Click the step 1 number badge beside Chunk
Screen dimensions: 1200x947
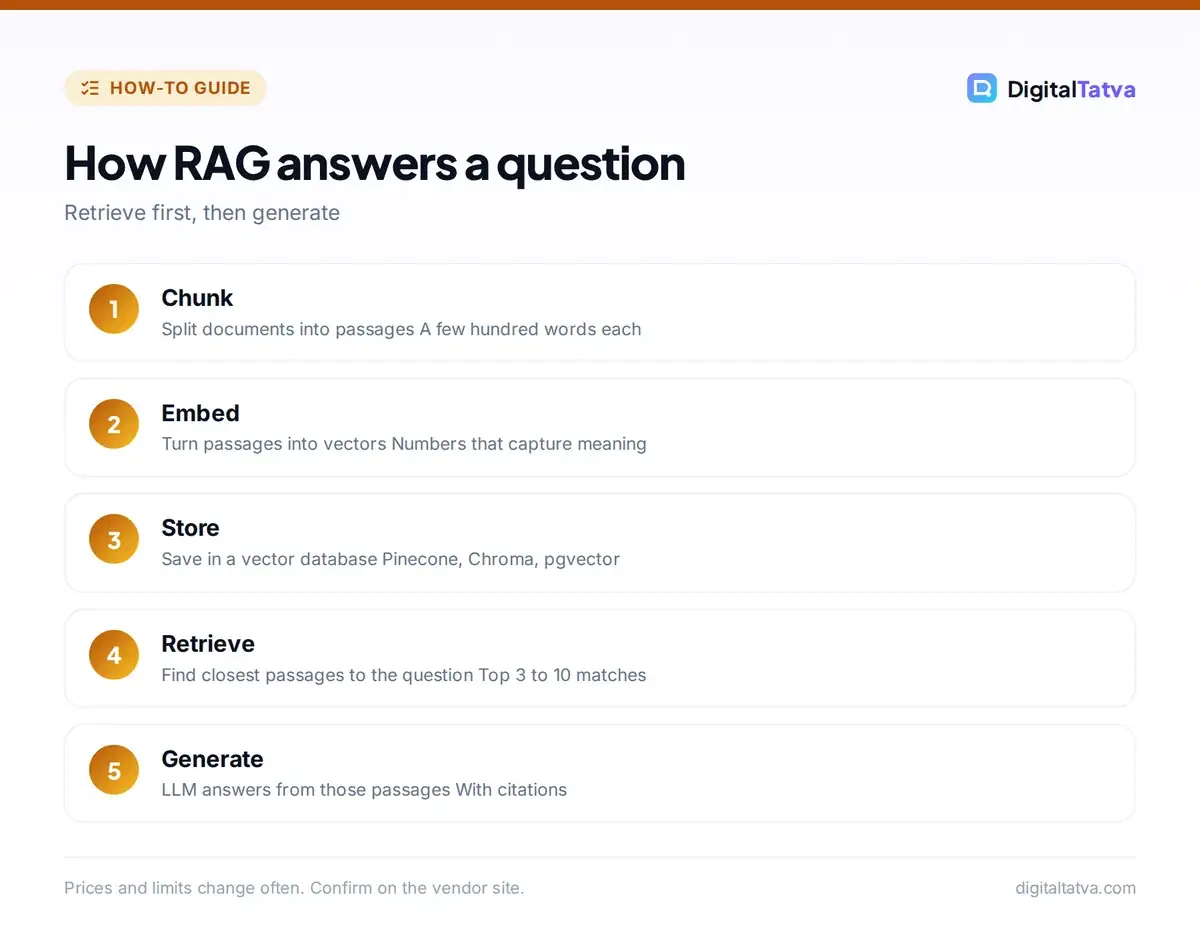click(114, 309)
